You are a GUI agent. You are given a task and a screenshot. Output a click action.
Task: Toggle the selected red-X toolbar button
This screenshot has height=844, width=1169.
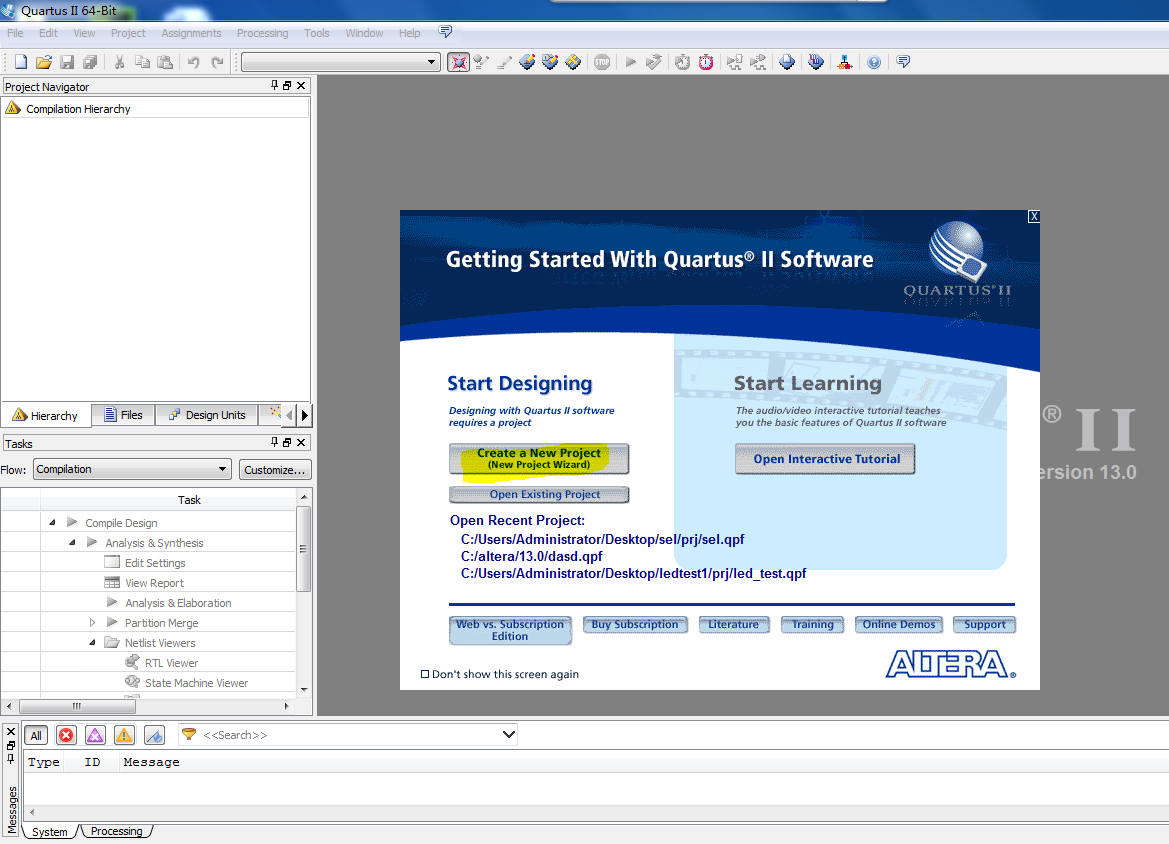pos(459,62)
